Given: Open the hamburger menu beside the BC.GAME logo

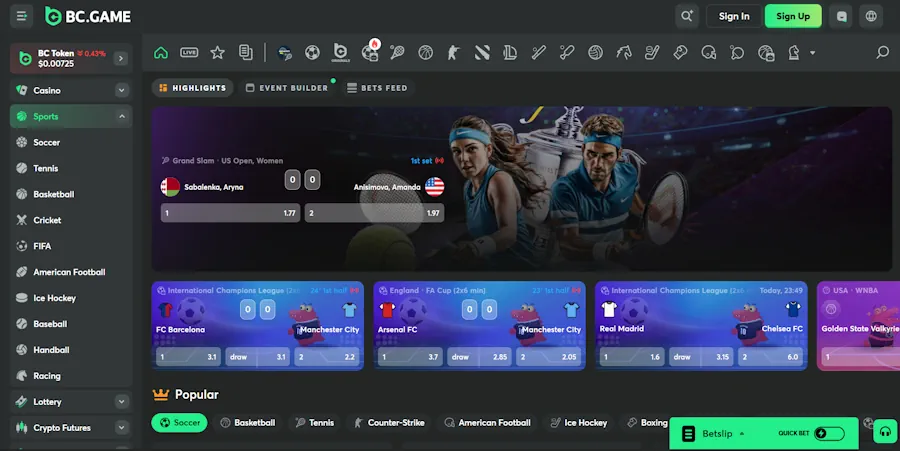Looking at the screenshot, I should [x=22, y=16].
